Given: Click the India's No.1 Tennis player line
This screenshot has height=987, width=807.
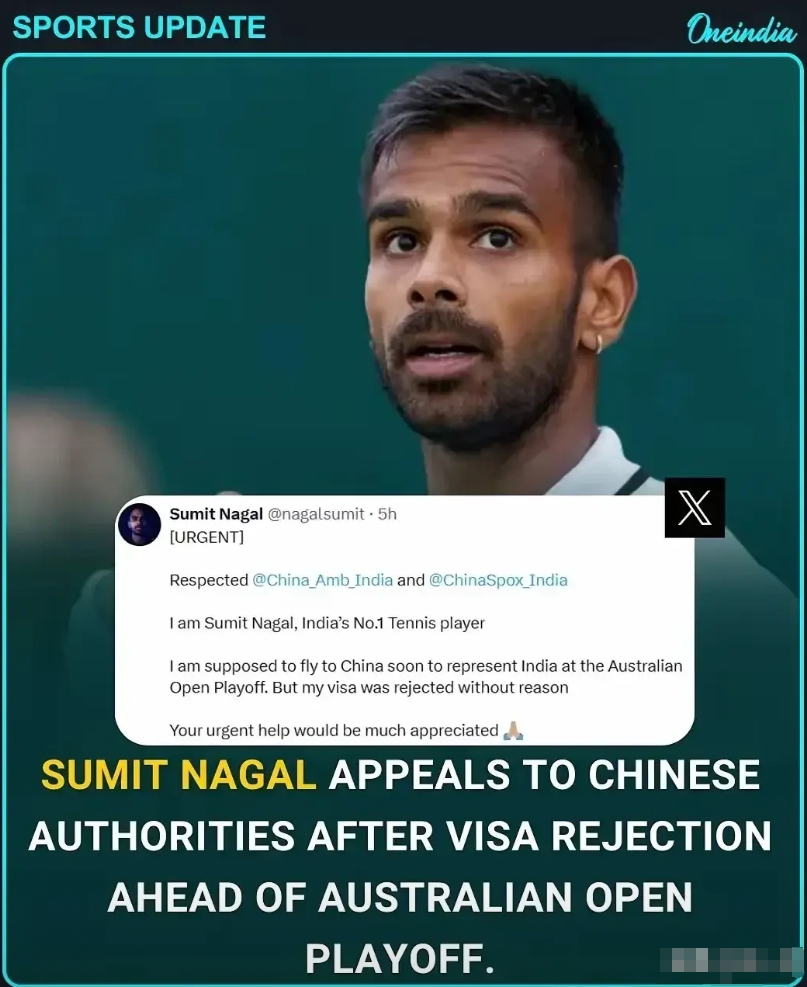Looking at the screenshot, I should [327, 623].
